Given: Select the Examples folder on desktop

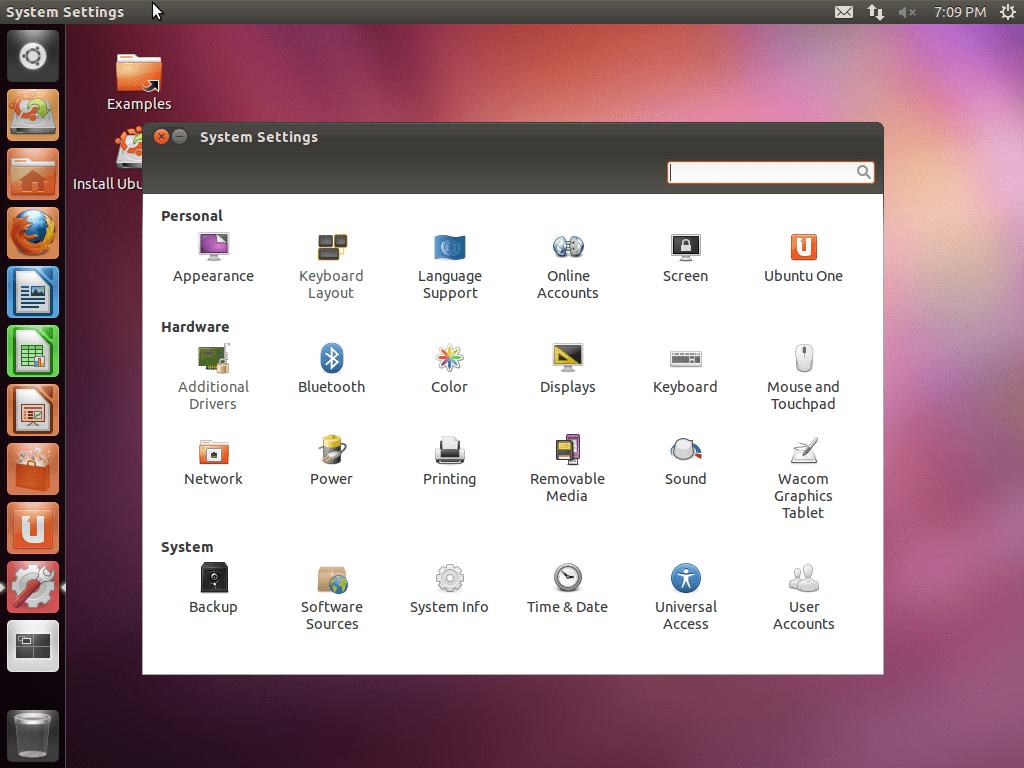Looking at the screenshot, I should [139, 82].
